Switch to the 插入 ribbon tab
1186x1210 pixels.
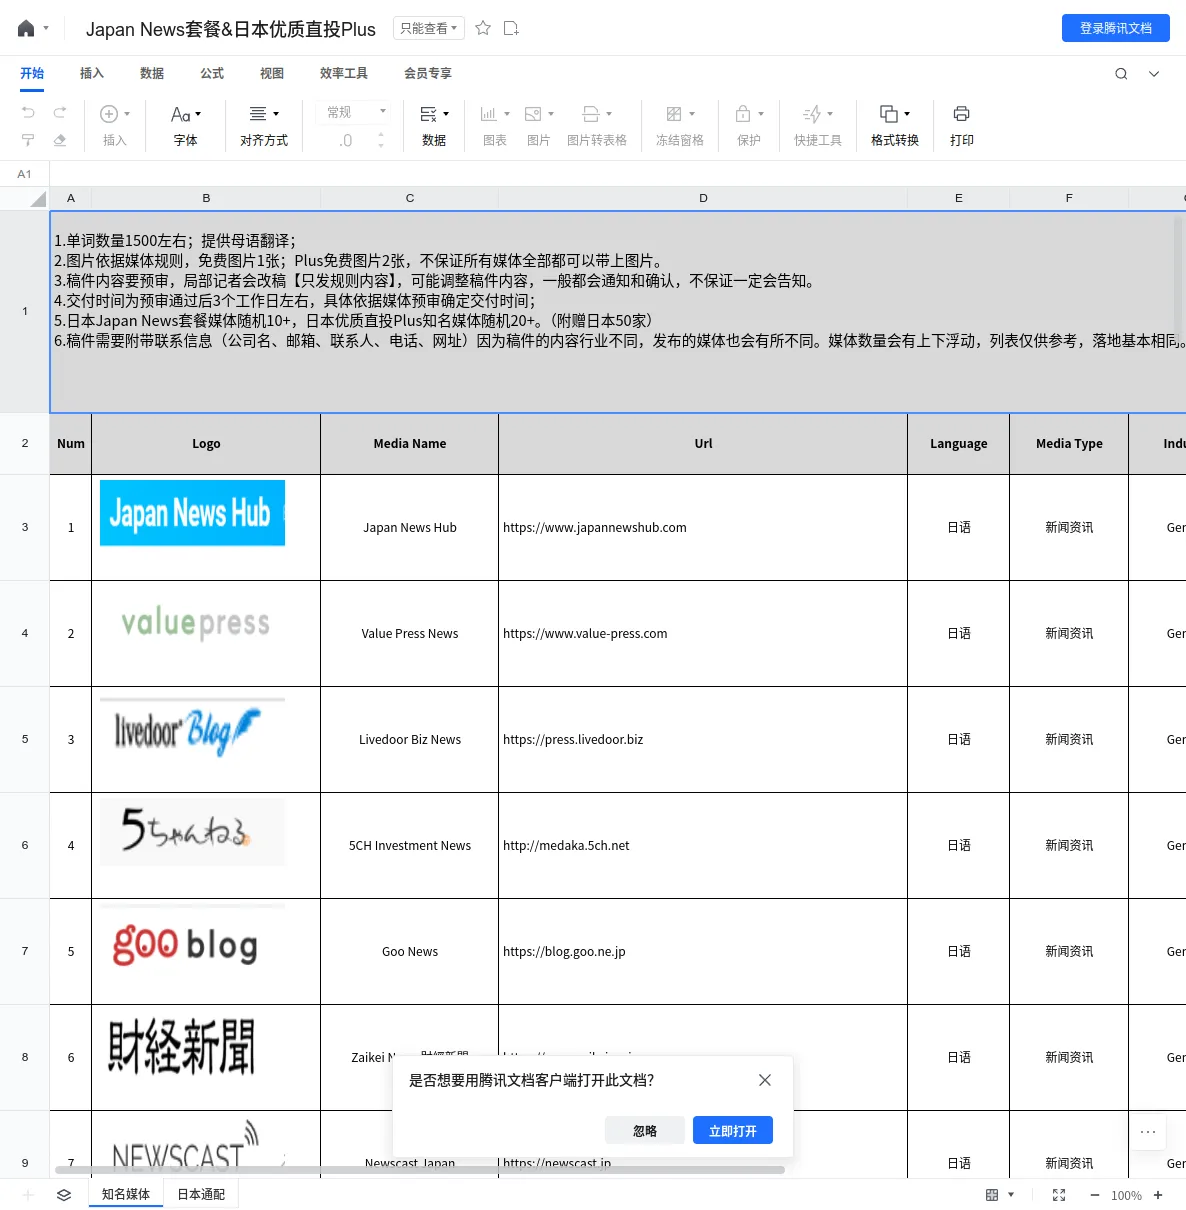[x=92, y=73]
